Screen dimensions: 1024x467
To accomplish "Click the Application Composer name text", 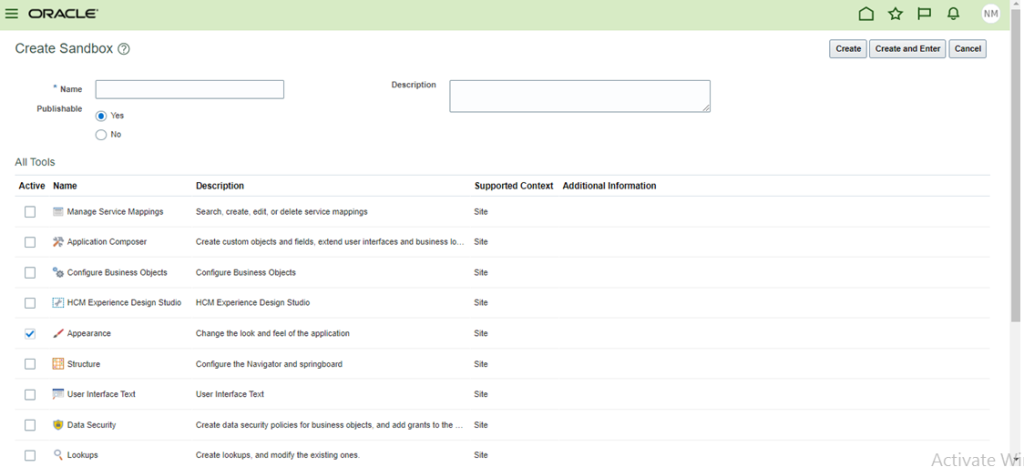I will tap(106, 242).
